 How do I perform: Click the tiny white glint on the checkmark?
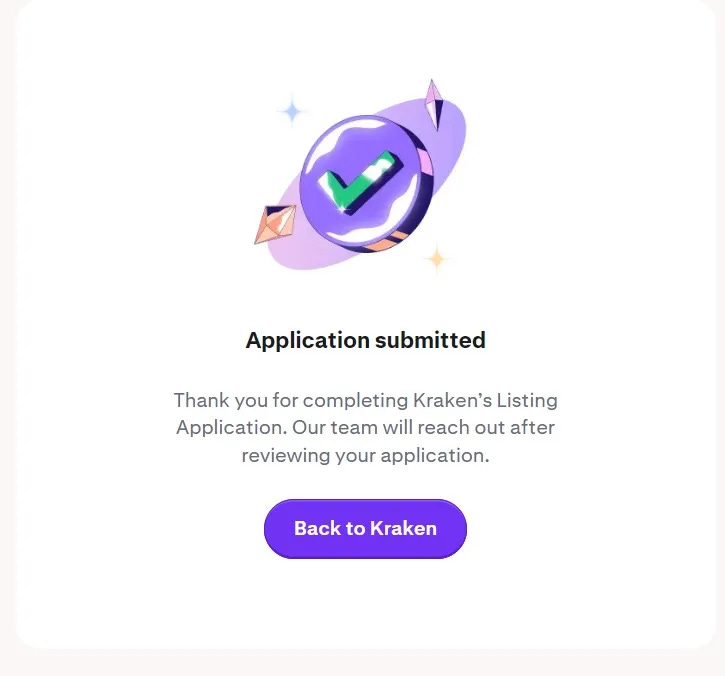(x=342, y=209)
